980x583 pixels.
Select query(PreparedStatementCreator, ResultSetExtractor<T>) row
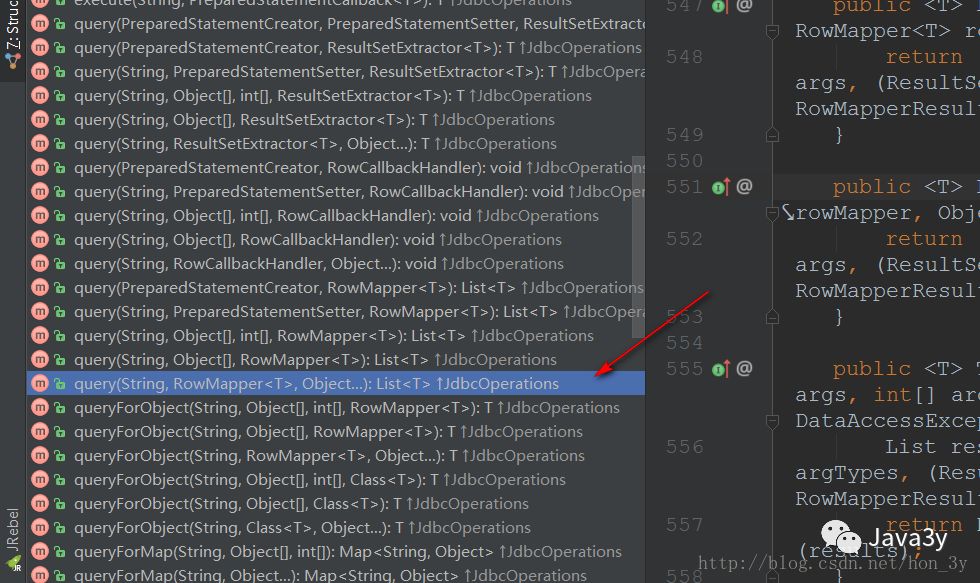click(x=336, y=48)
